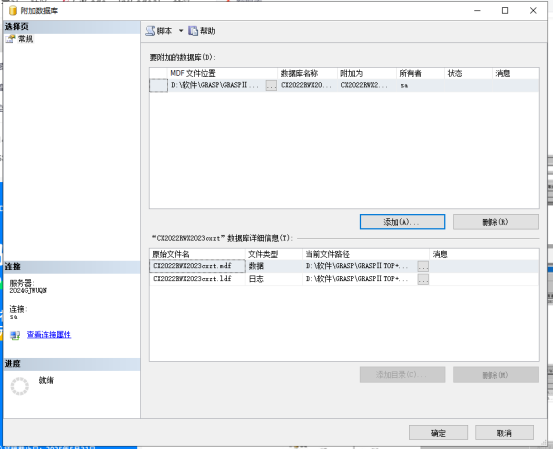Sort by MDF 文件位置 column header
The width and height of the screenshot is (553, 449).
(223, 73)
